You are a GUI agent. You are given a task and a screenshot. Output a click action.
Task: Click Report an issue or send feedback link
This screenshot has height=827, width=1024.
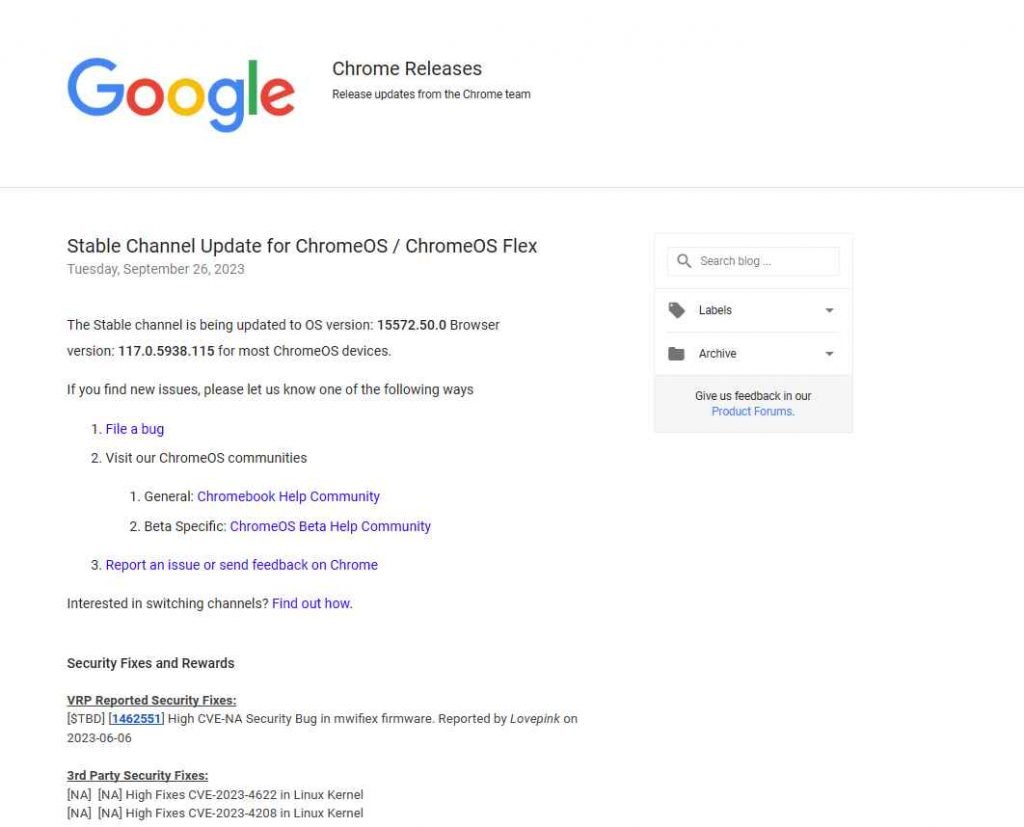pyautogui.click(x=242, y=565)
